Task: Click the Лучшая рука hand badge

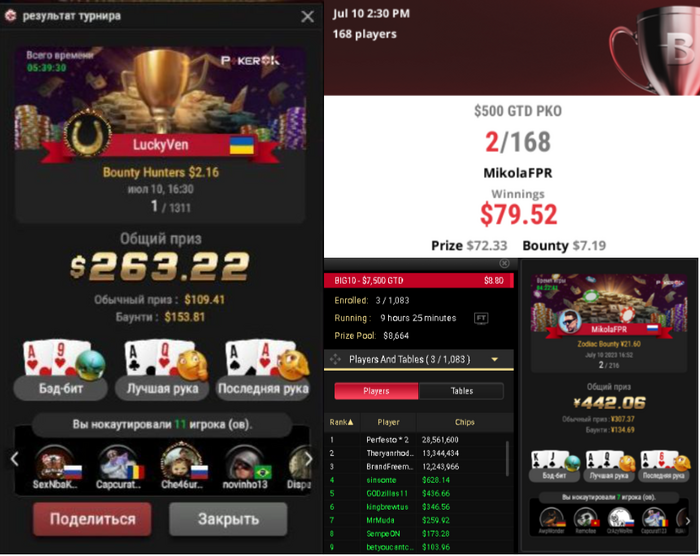Action: (162, 388)
